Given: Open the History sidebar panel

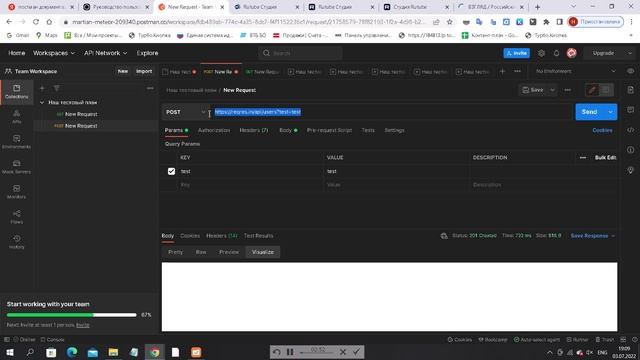Looking at the screenshot, I should 17,242.
